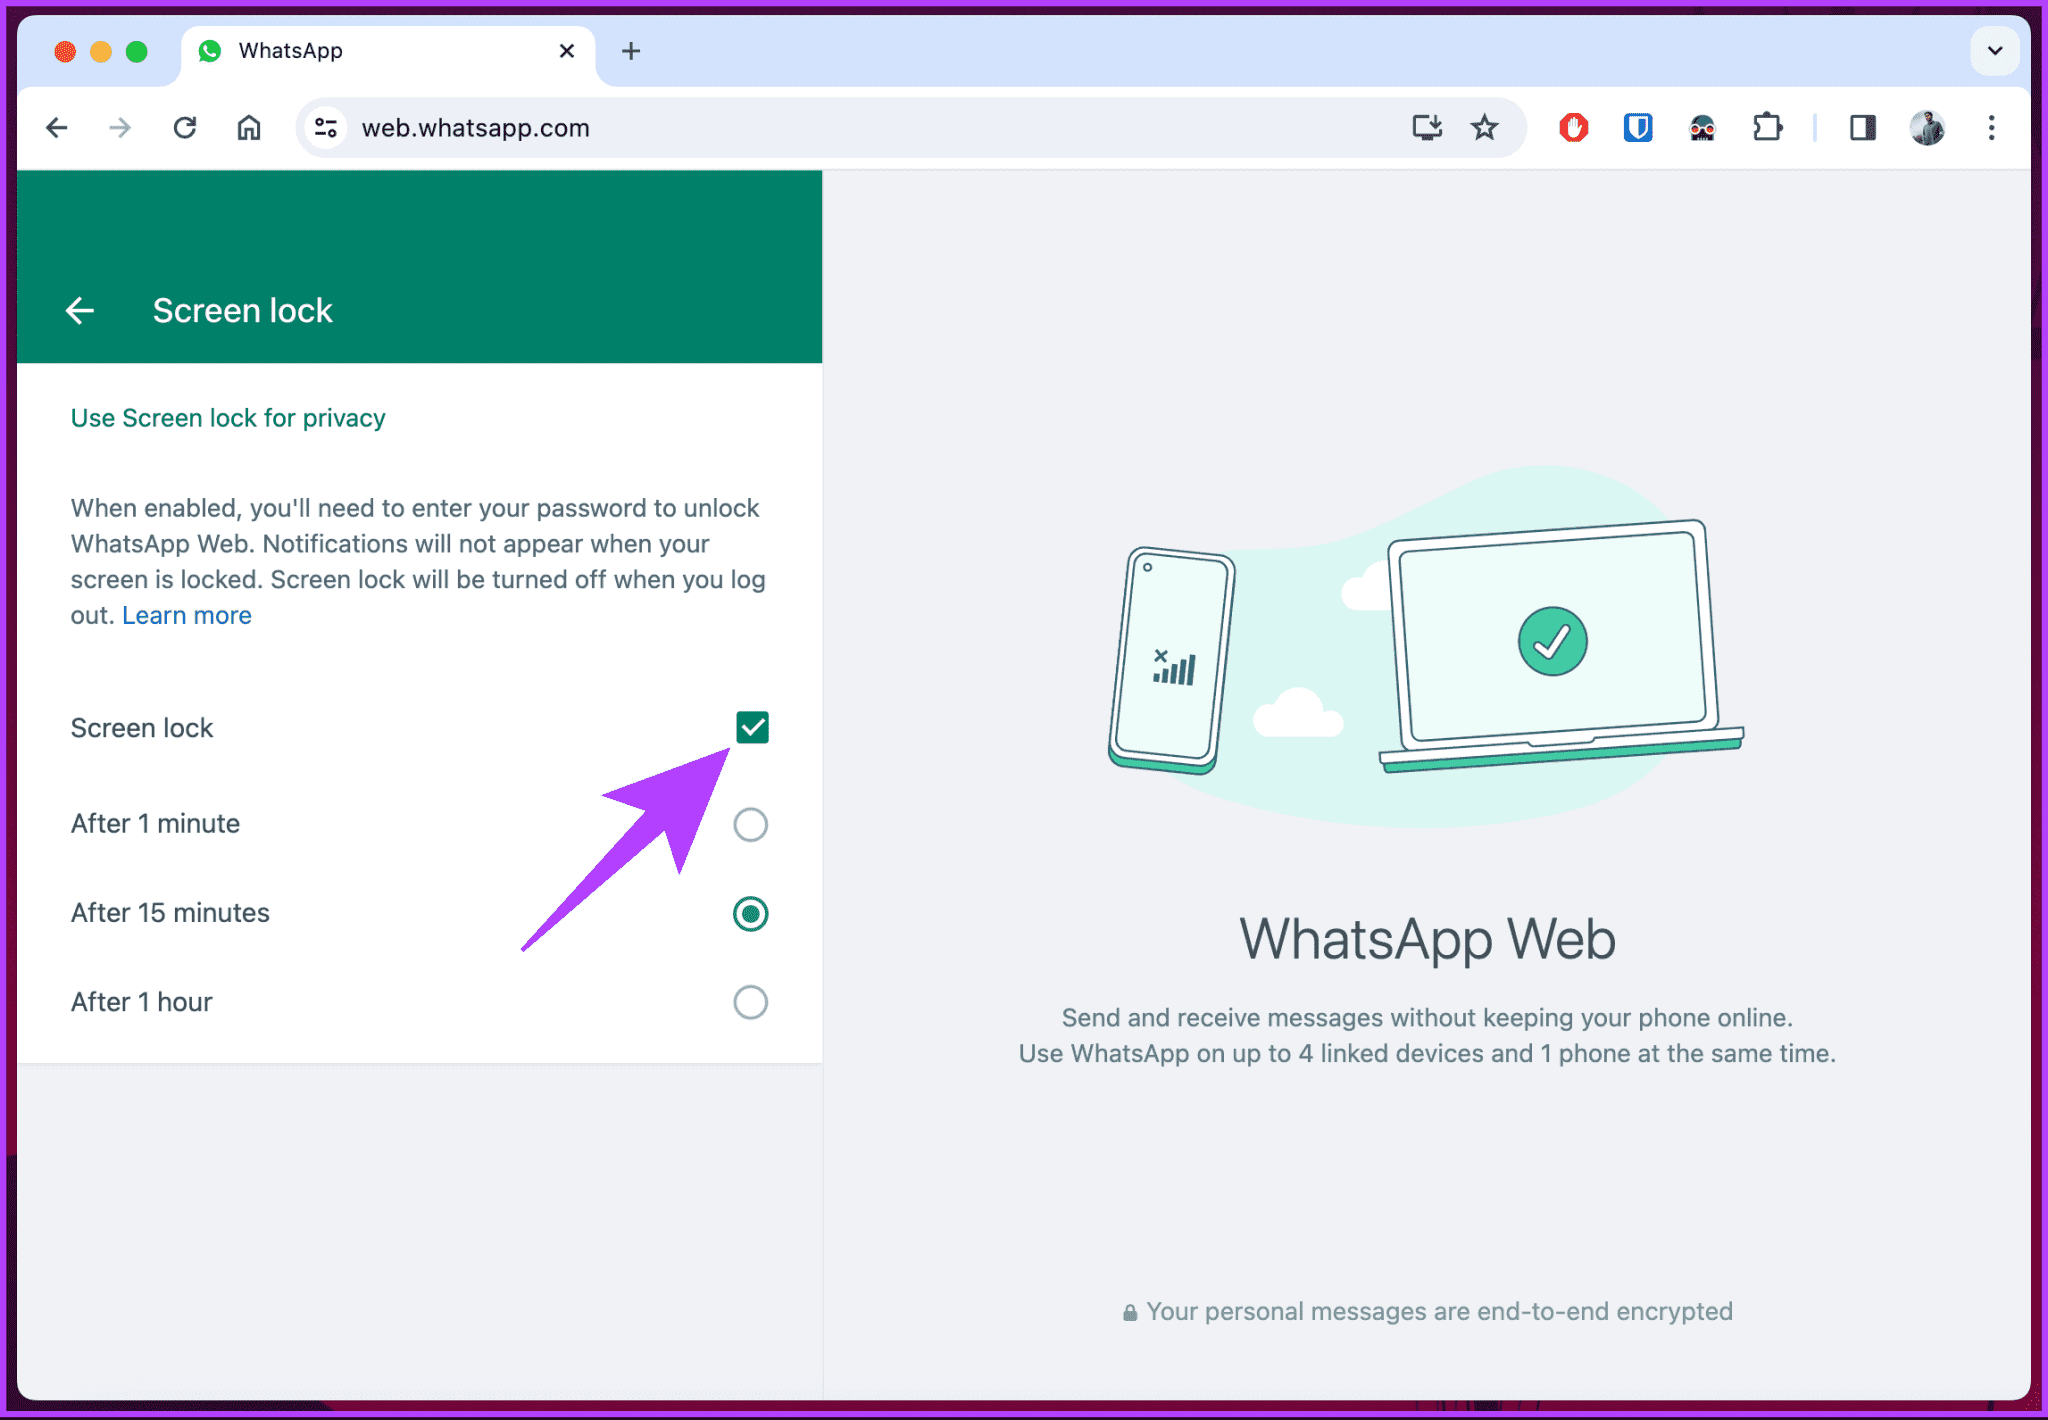Image resolution: width=2048 pixels, height=1420 pixels.
Task: Close the WhatsApp tab
Action: tap(567, 51)
